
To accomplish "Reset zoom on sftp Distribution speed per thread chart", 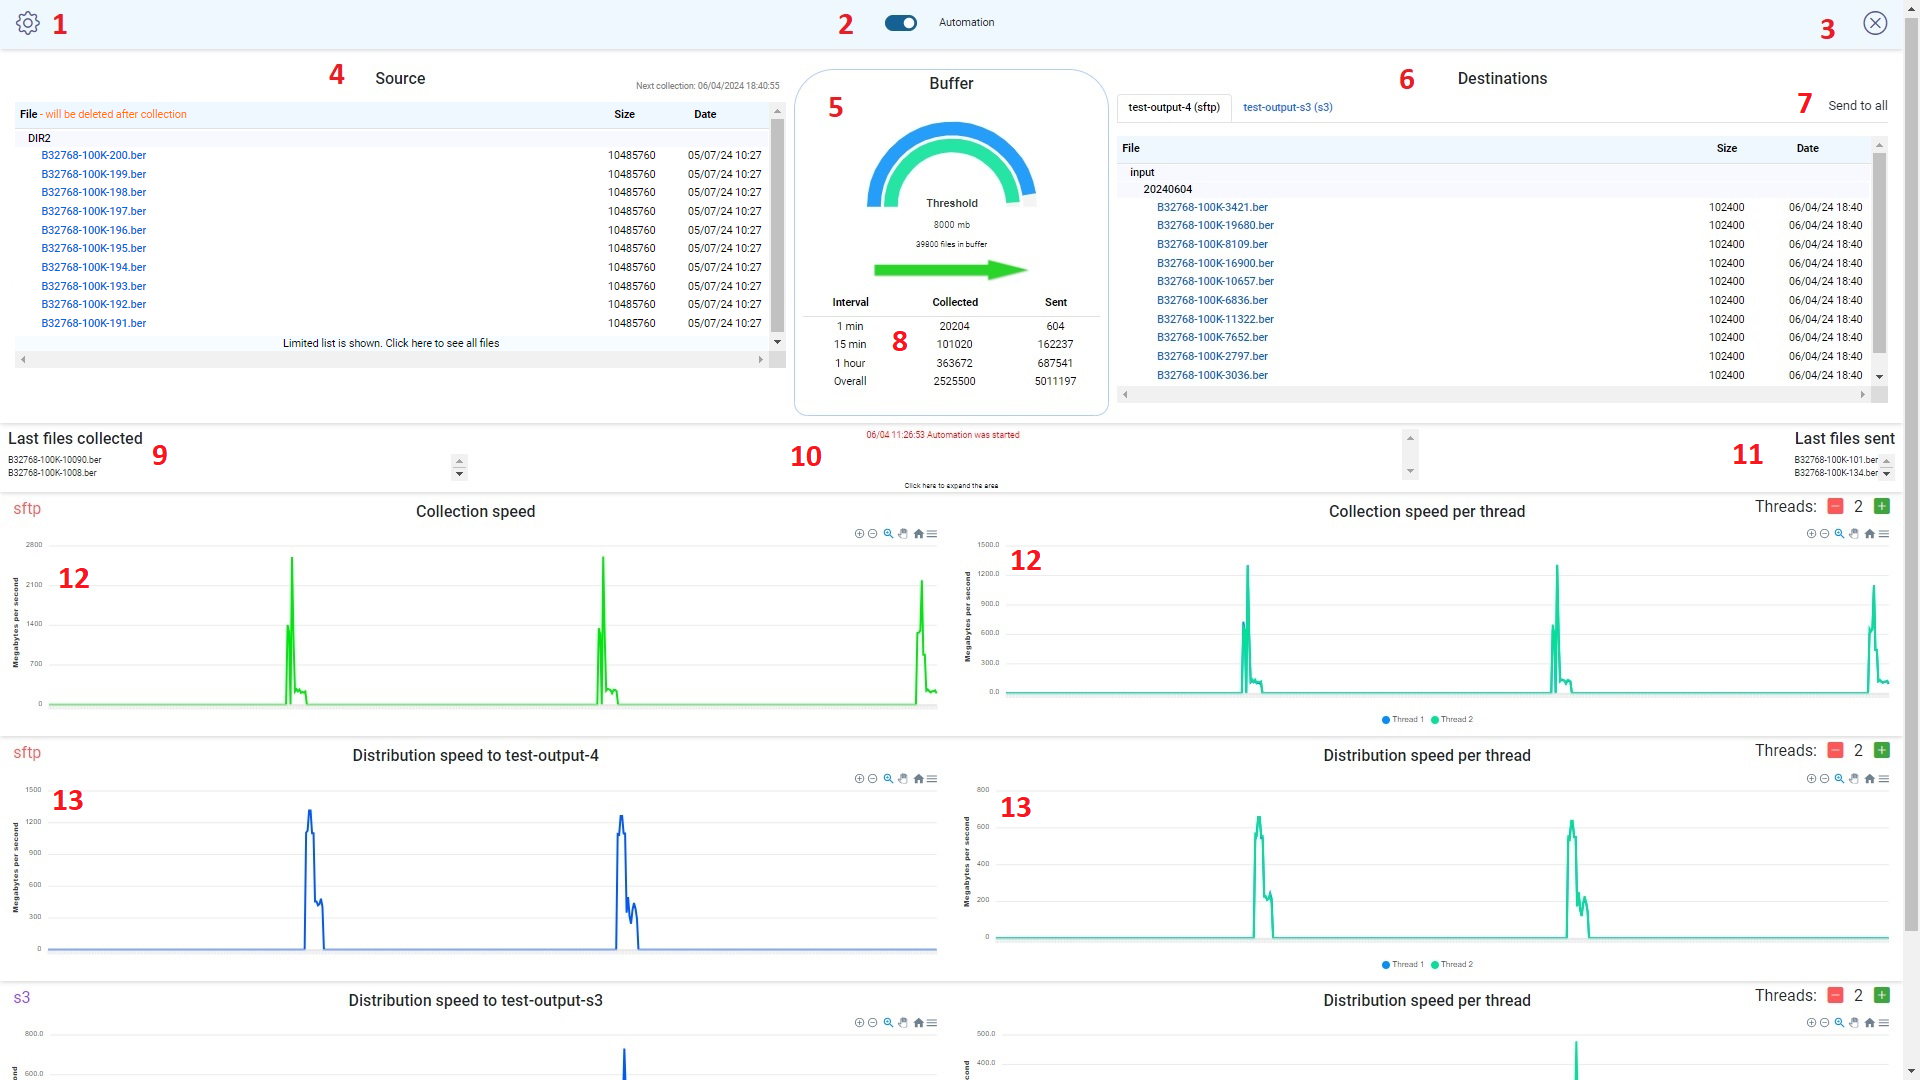I will point(1869,779).
